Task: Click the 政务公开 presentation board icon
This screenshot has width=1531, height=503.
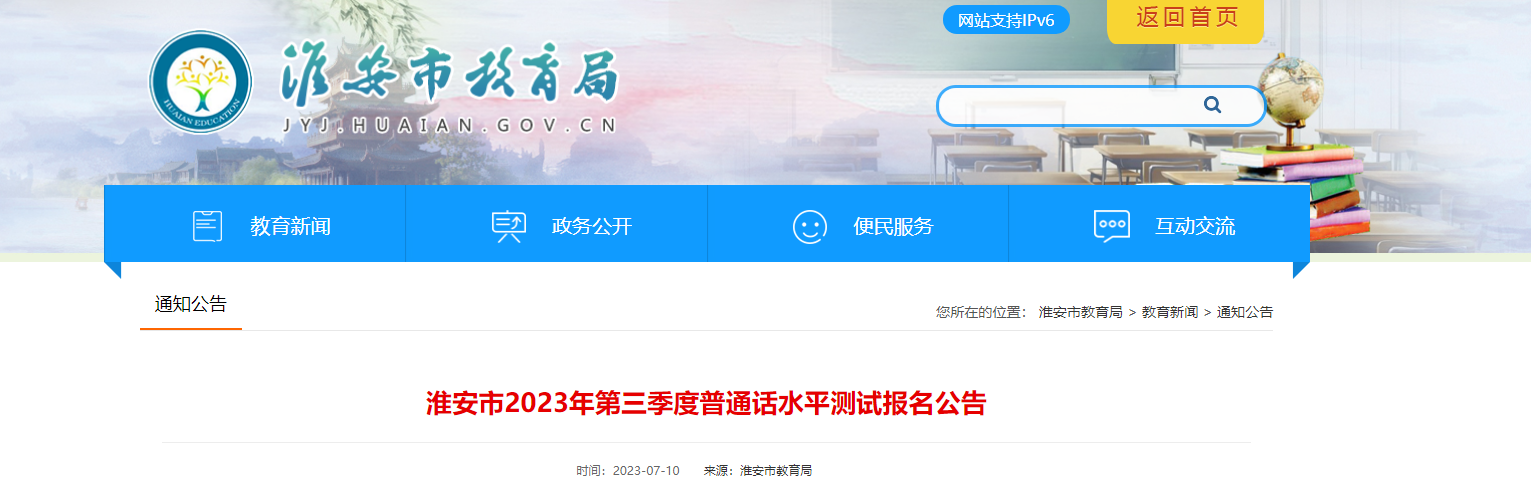Action: point(508,226)
